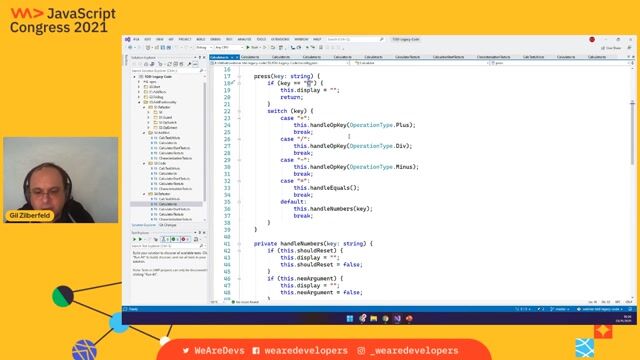
Task: Collapse the if block at line 46
Action: click(x=239, y=278)
